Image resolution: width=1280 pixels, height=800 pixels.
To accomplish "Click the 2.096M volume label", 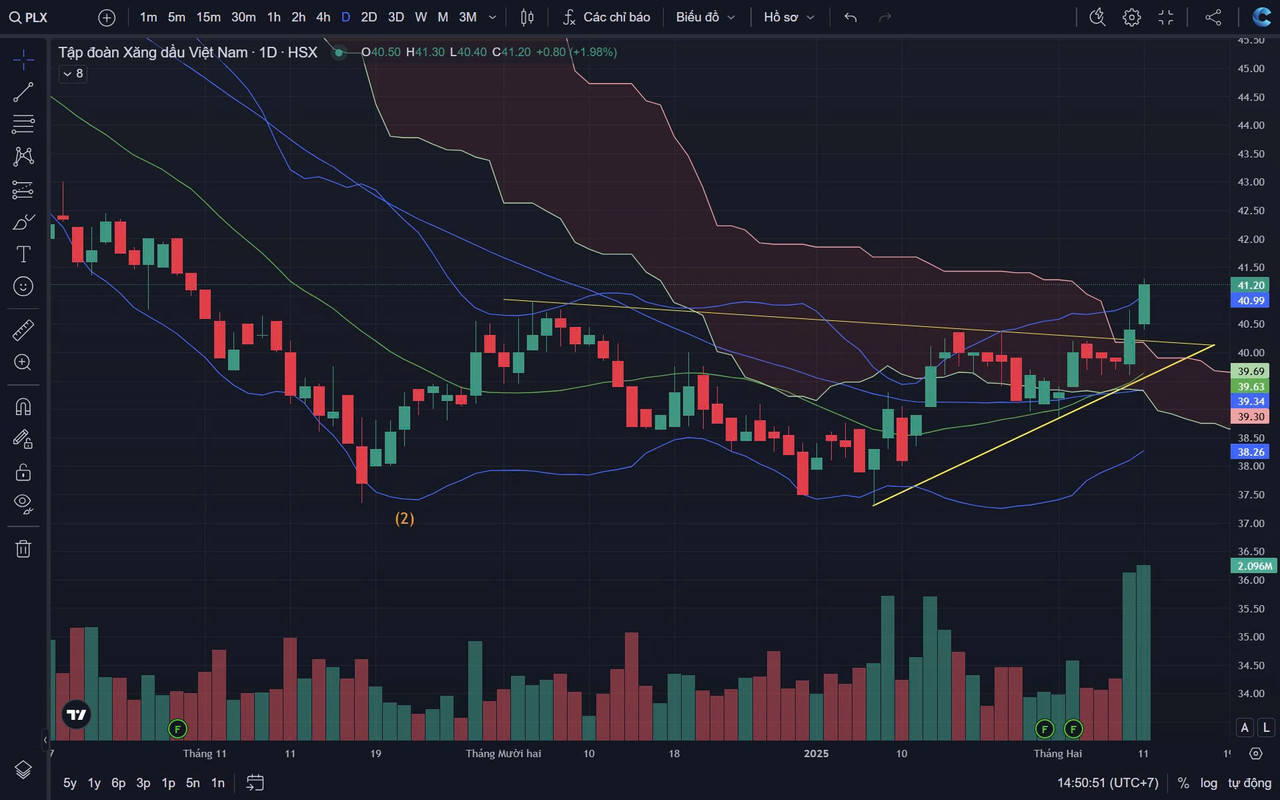I will pos(1254,566).
